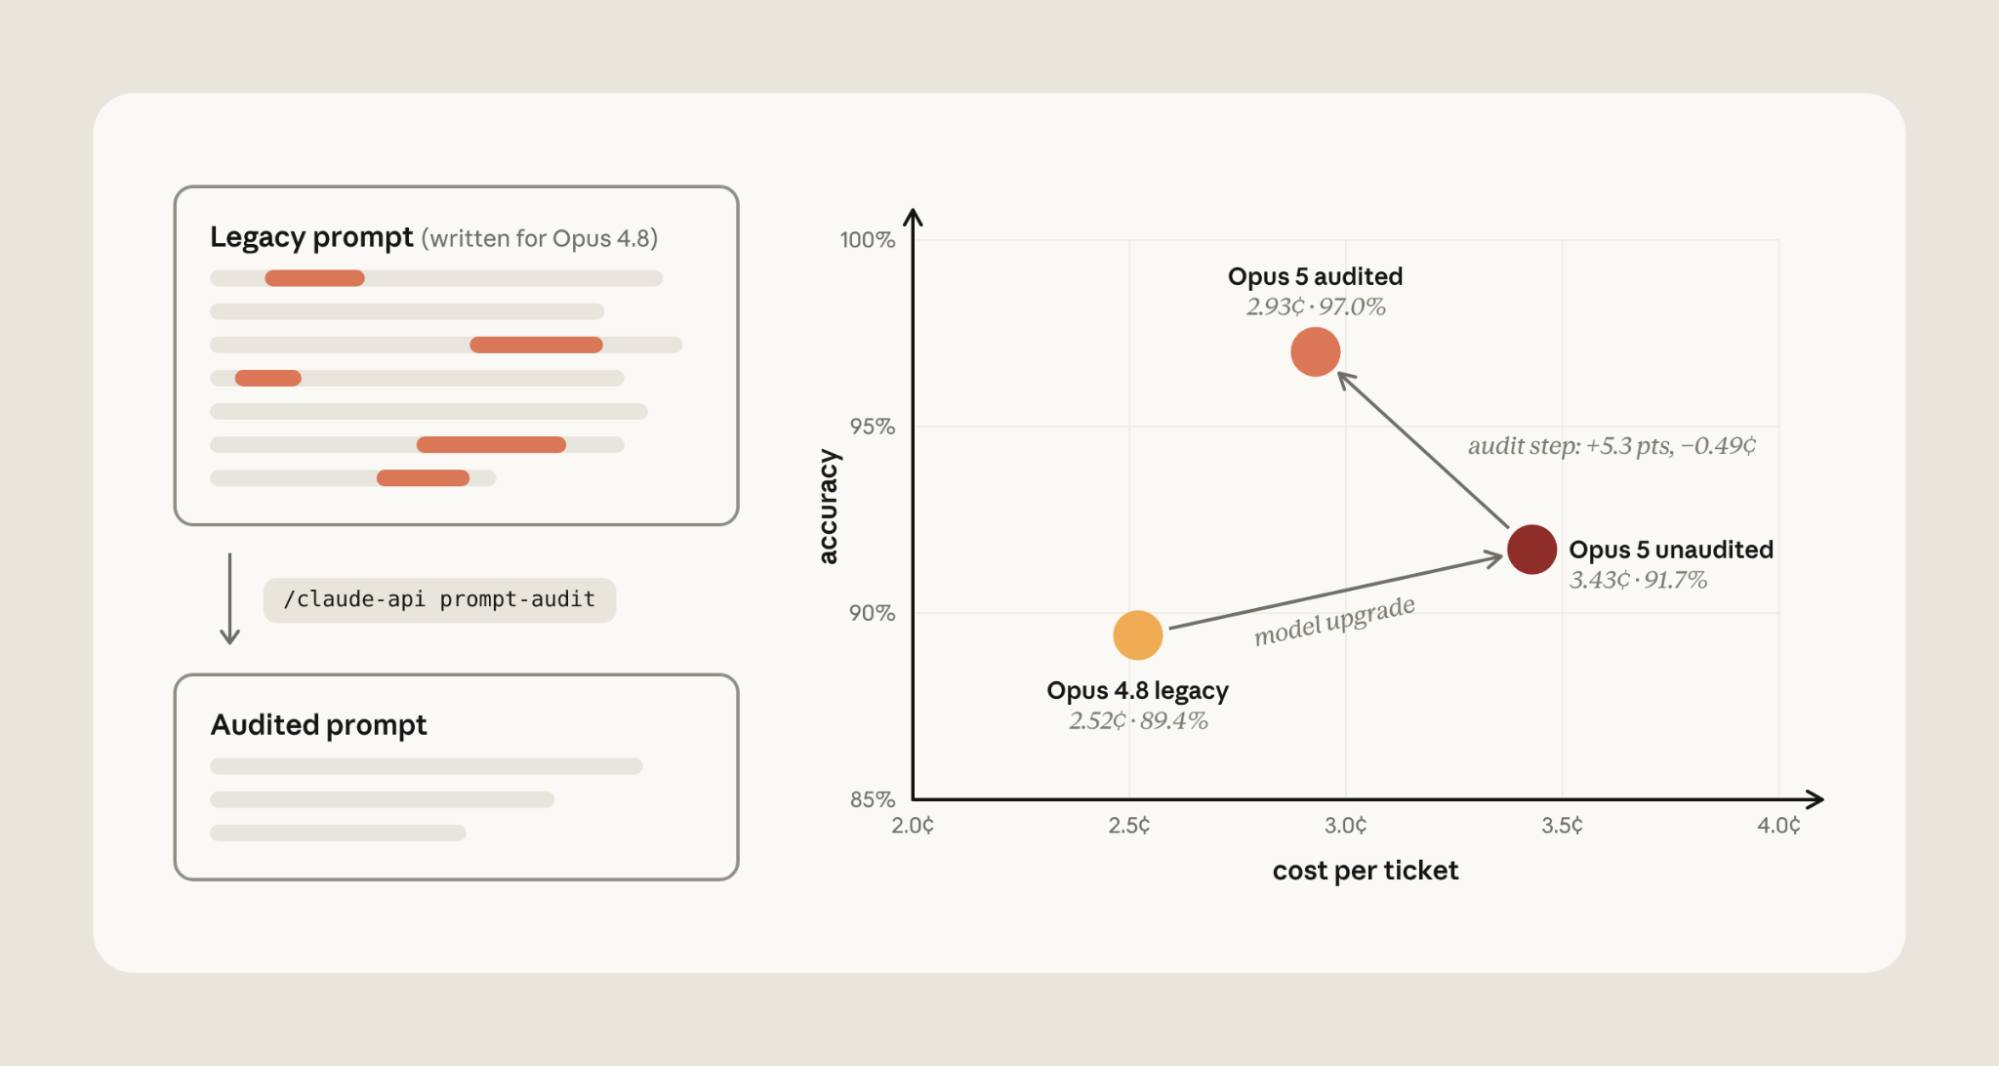Click the audit step arrow line
Image resolution: width=1999 pixels, height=1066 pixels.
point(1422,449)
